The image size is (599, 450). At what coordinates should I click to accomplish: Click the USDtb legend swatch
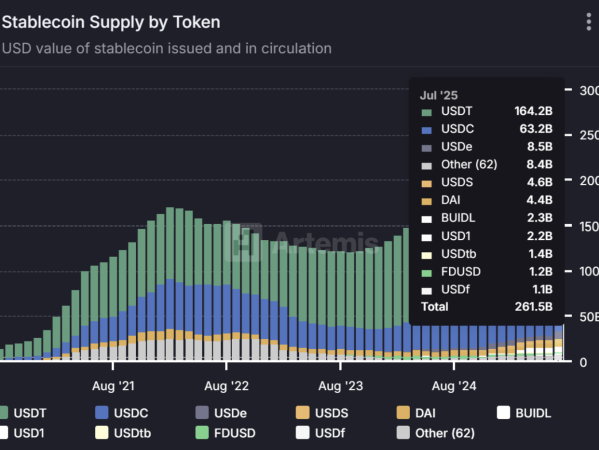tap(102, 432)
